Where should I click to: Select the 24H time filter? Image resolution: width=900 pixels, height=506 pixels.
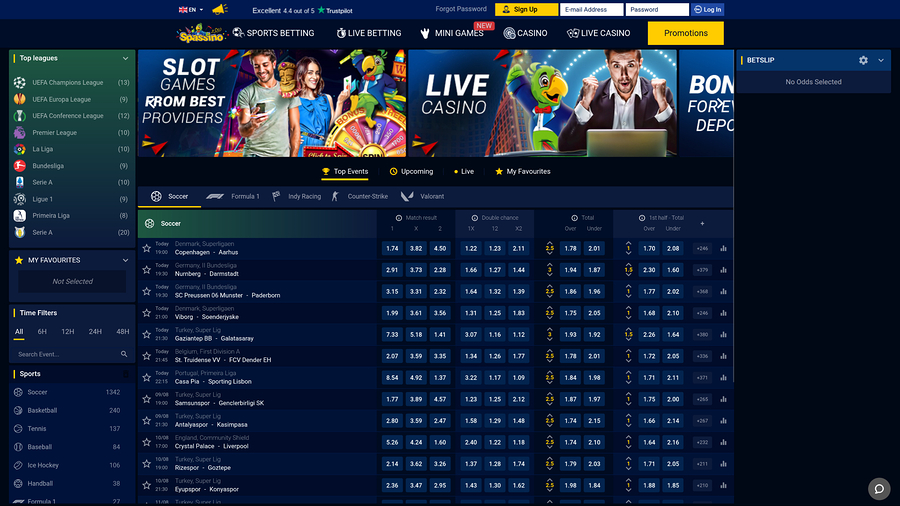click(95, 332)
